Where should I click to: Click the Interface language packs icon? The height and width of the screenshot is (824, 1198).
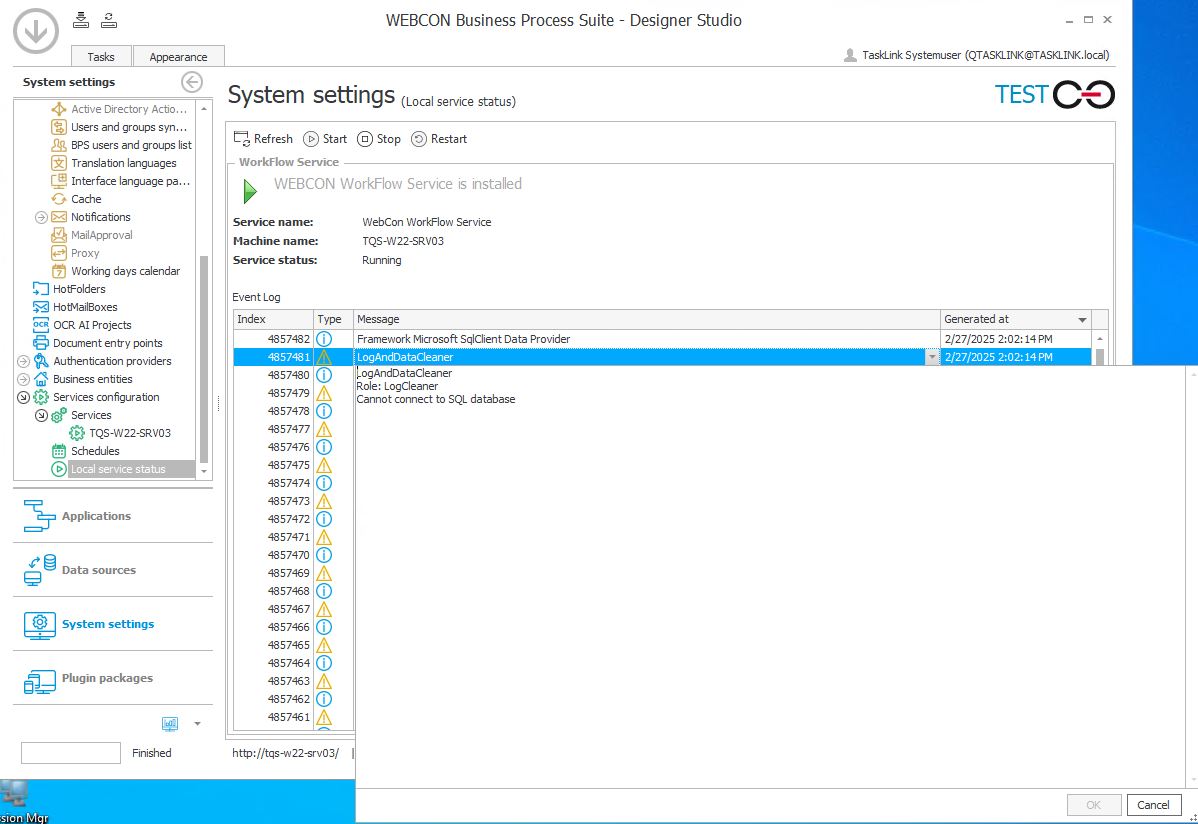click(59, 181)
